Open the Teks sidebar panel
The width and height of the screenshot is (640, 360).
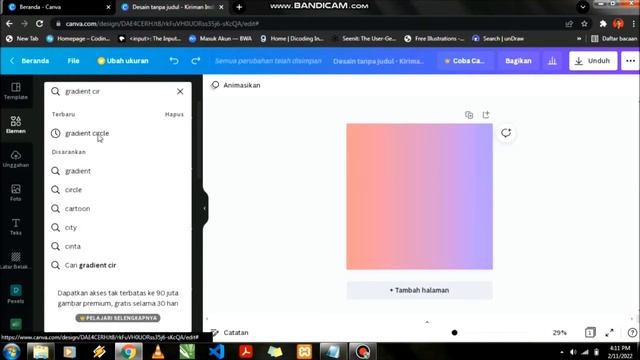click(16, 227)
